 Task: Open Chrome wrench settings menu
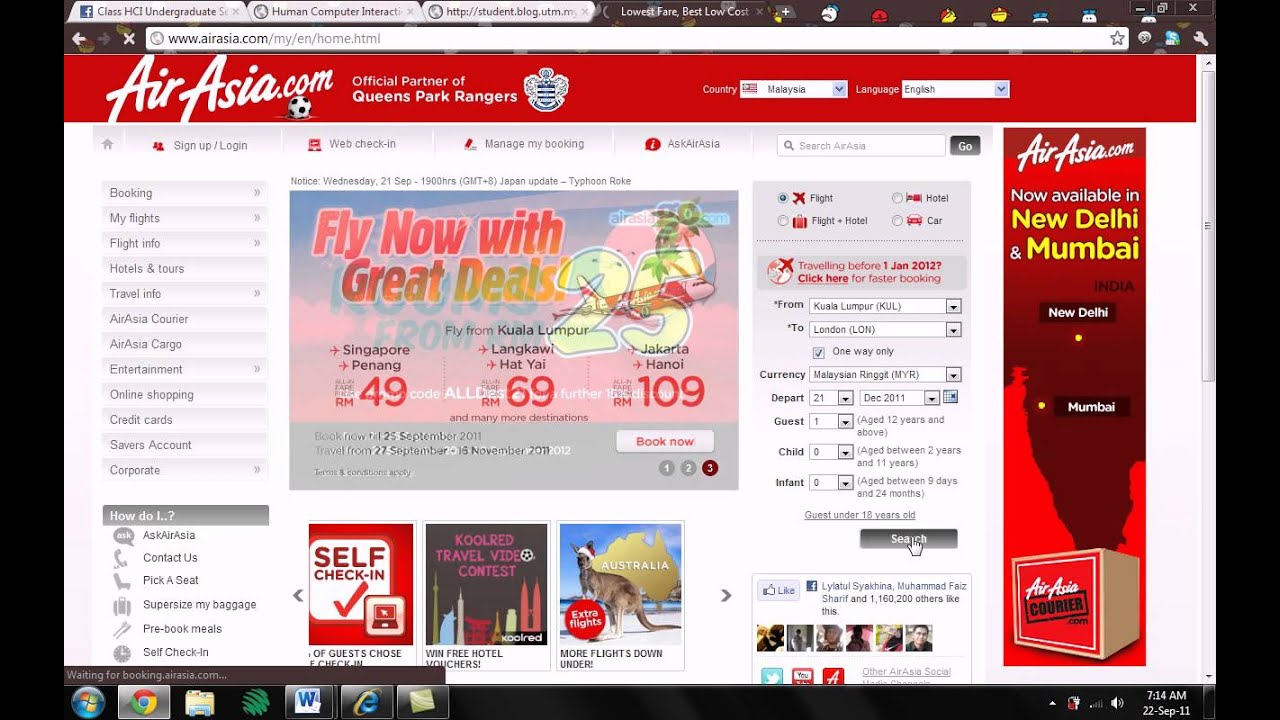click(1201, 38)
